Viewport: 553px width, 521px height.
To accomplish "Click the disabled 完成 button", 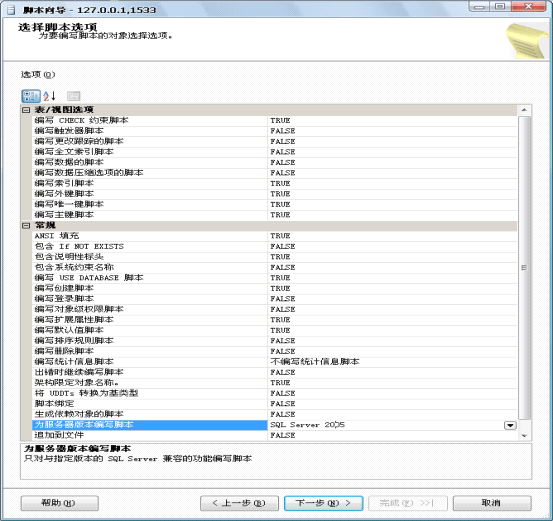I will pos(408,503).
